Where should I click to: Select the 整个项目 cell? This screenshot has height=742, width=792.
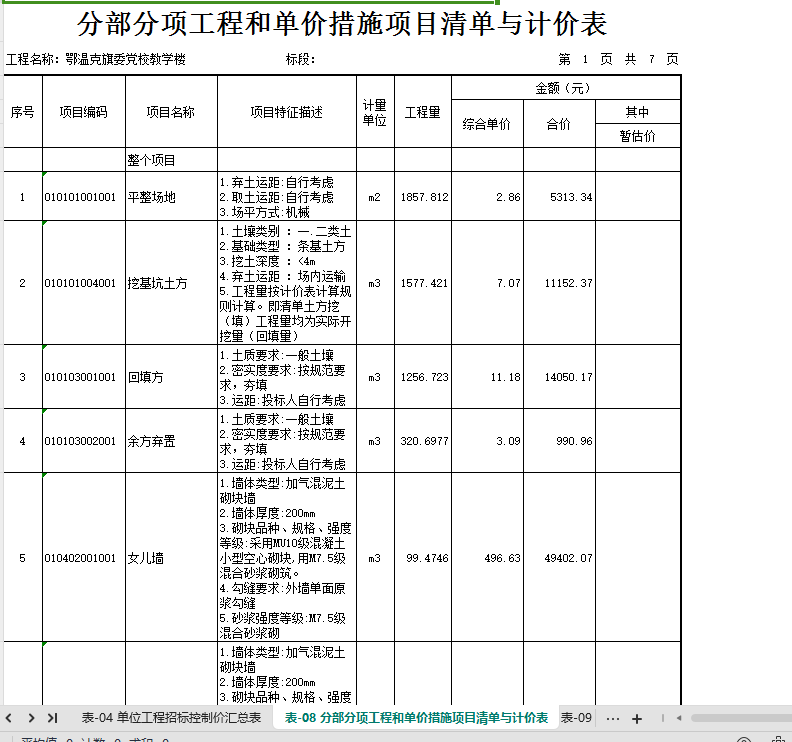[x=171, y=160]
